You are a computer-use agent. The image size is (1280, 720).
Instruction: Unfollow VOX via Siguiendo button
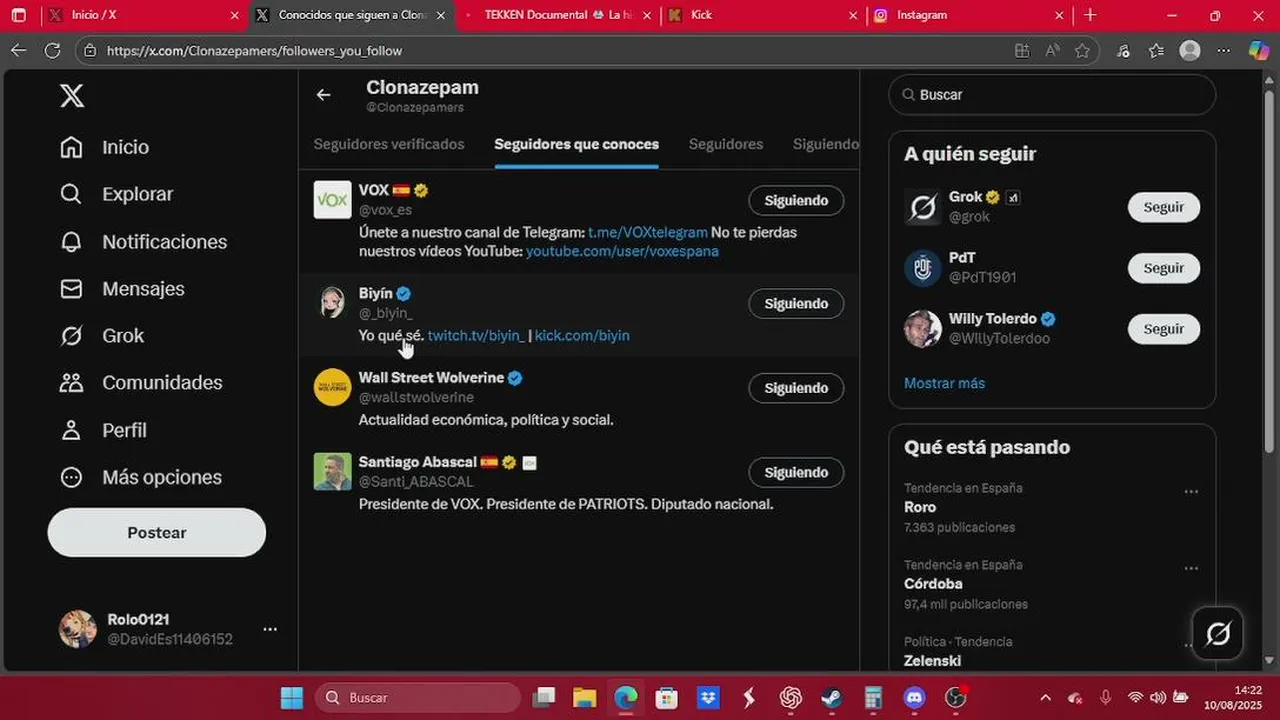pyautogui.click(x=796, y=200)
